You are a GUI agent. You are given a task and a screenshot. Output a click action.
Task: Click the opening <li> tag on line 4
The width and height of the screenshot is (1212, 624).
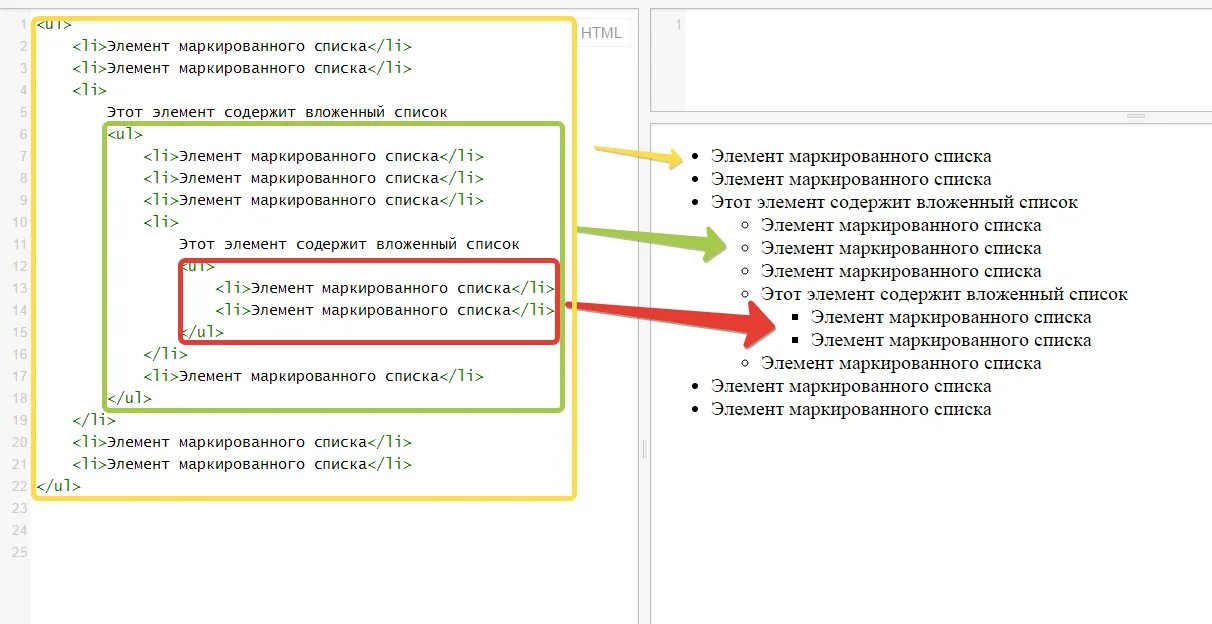click(x=89, y=90)
